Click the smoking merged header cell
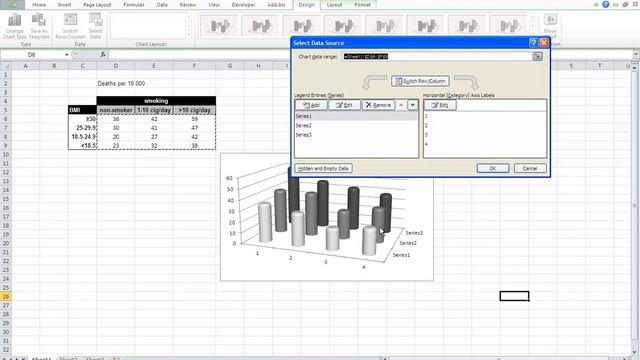 (156, 101)
